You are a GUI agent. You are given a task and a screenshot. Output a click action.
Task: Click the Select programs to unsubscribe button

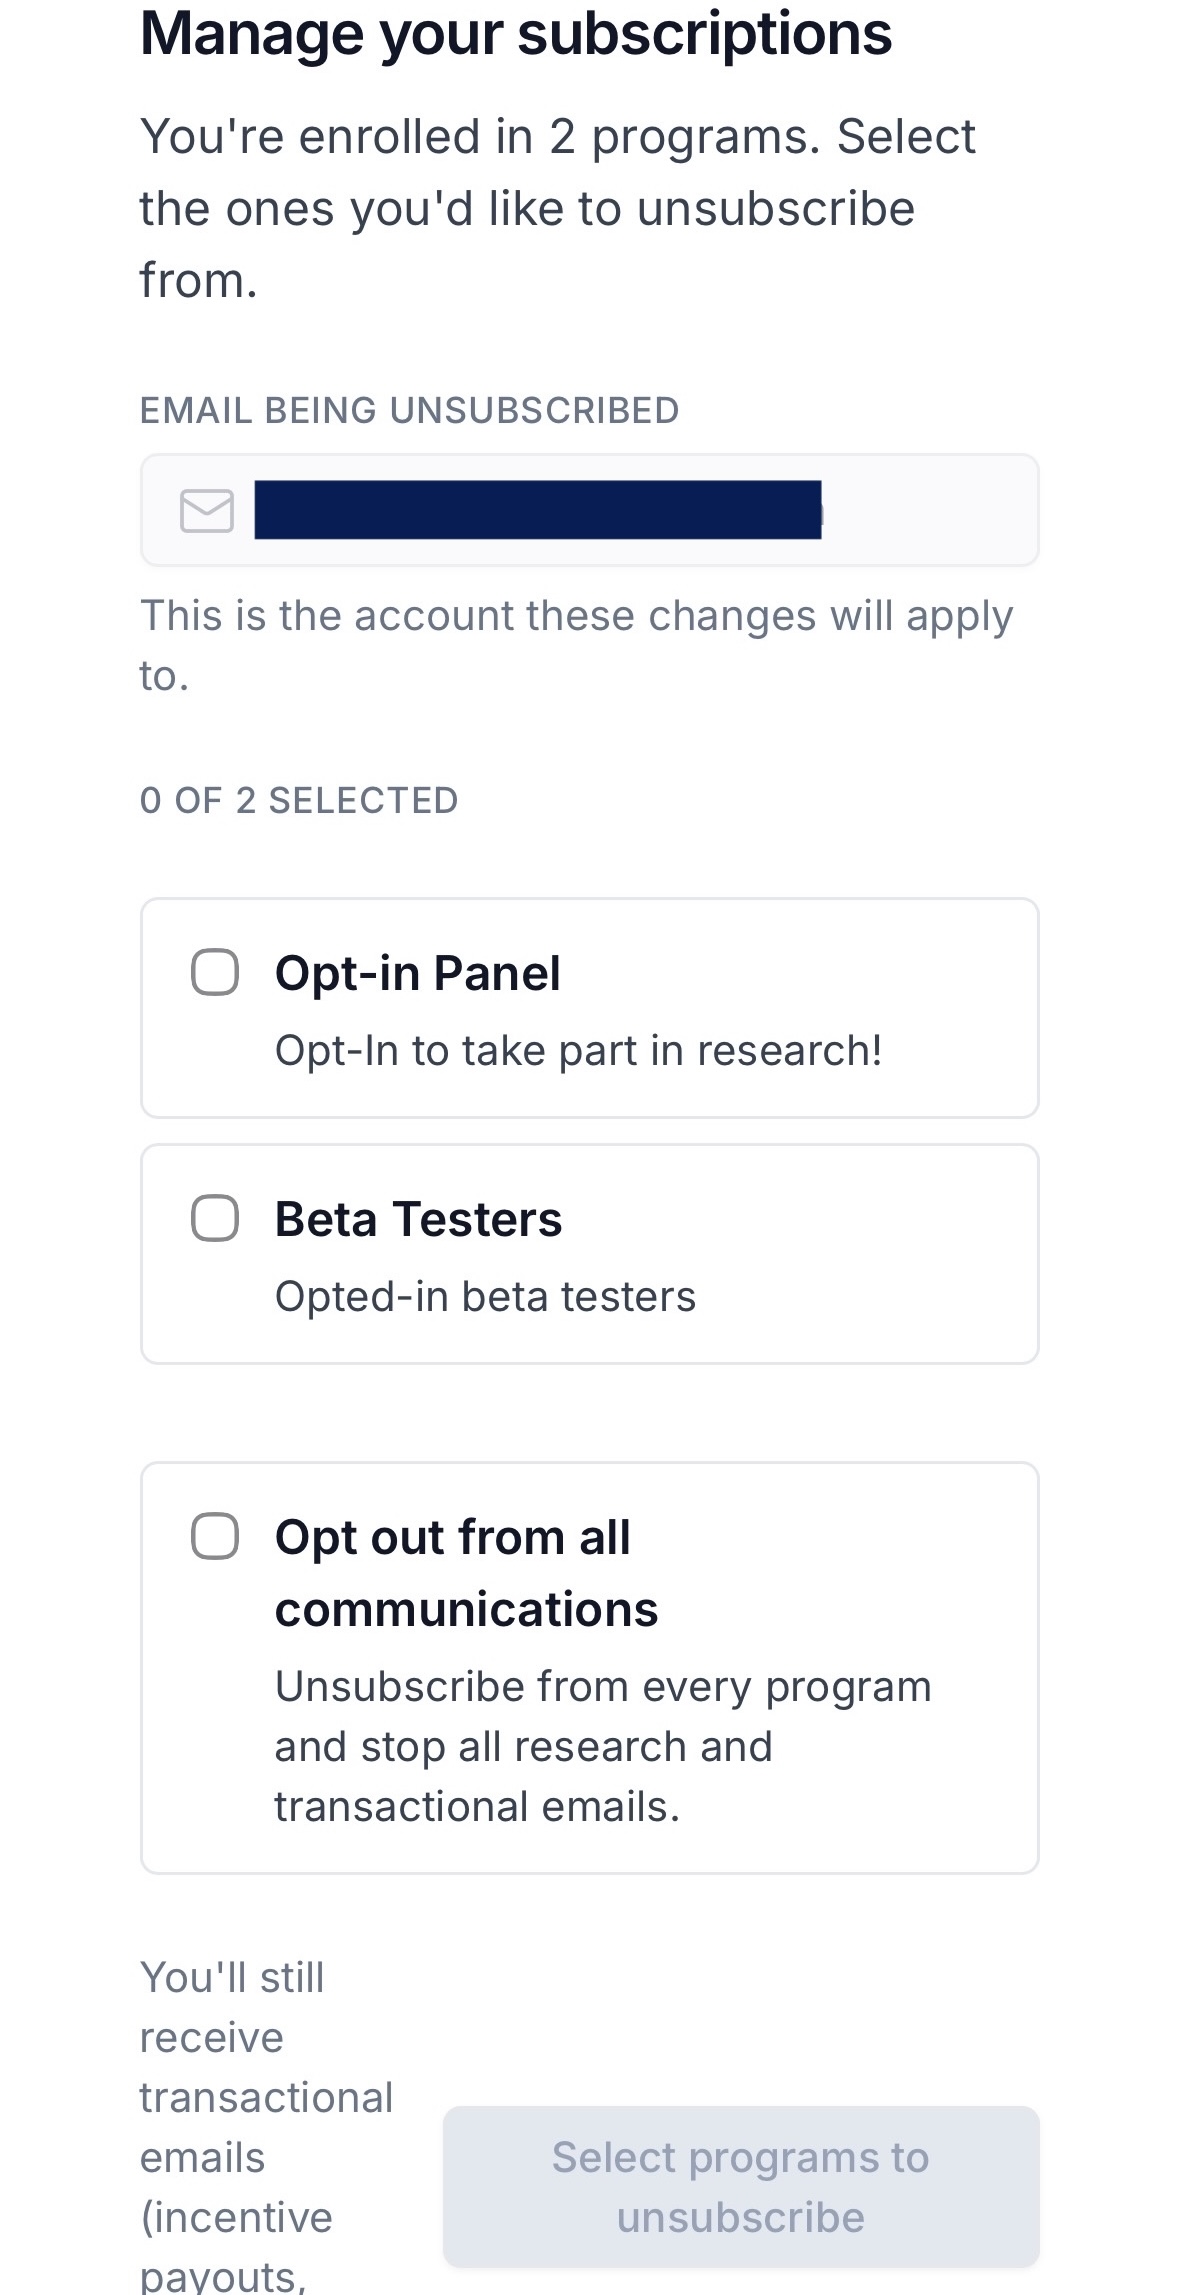coord(741,2186)
